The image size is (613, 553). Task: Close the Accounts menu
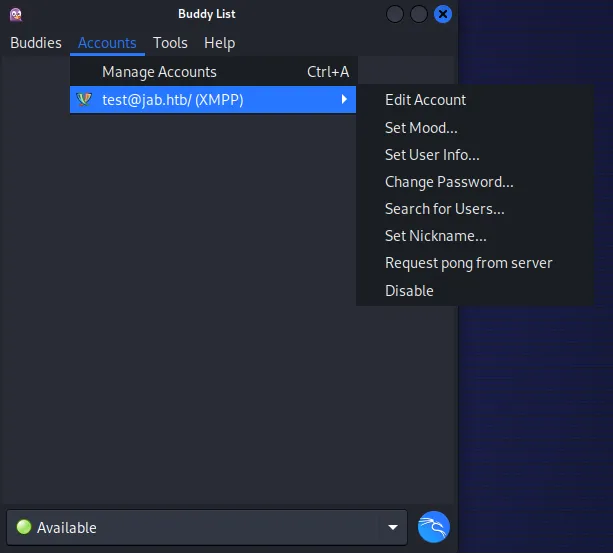coord(107,43)
